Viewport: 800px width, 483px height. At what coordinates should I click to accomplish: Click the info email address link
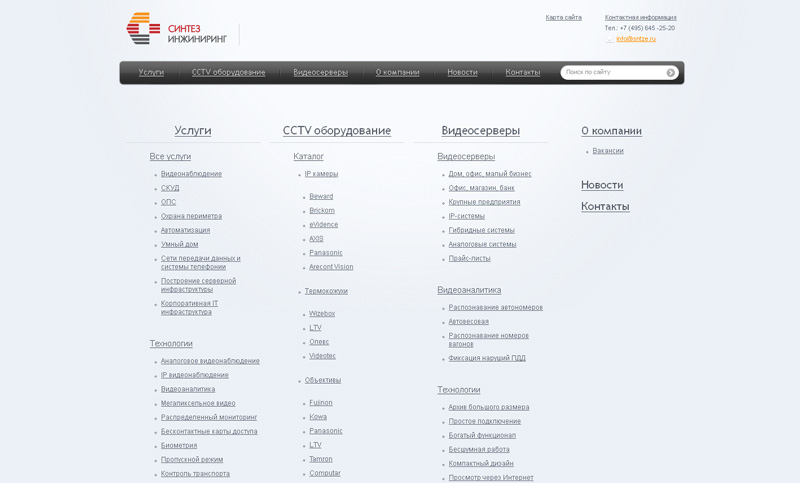click(x=636, y=39)
